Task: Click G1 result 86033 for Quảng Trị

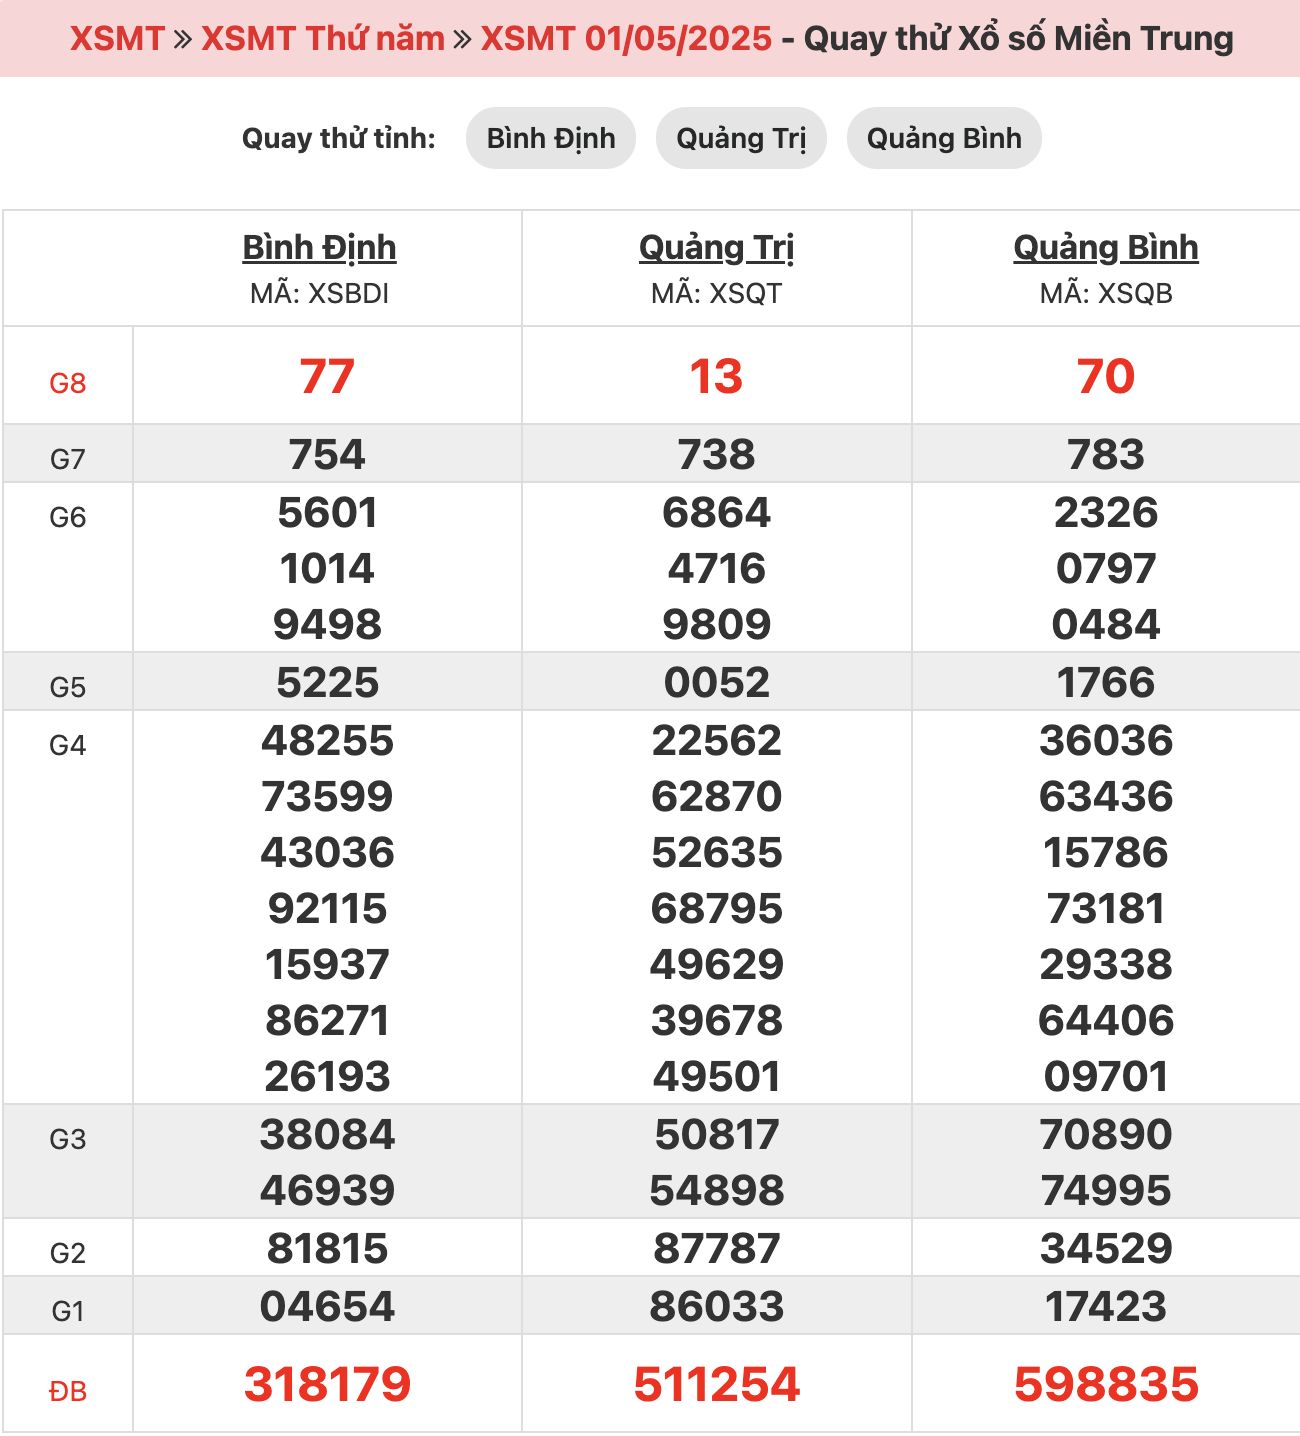Action: click(716, 1307)
